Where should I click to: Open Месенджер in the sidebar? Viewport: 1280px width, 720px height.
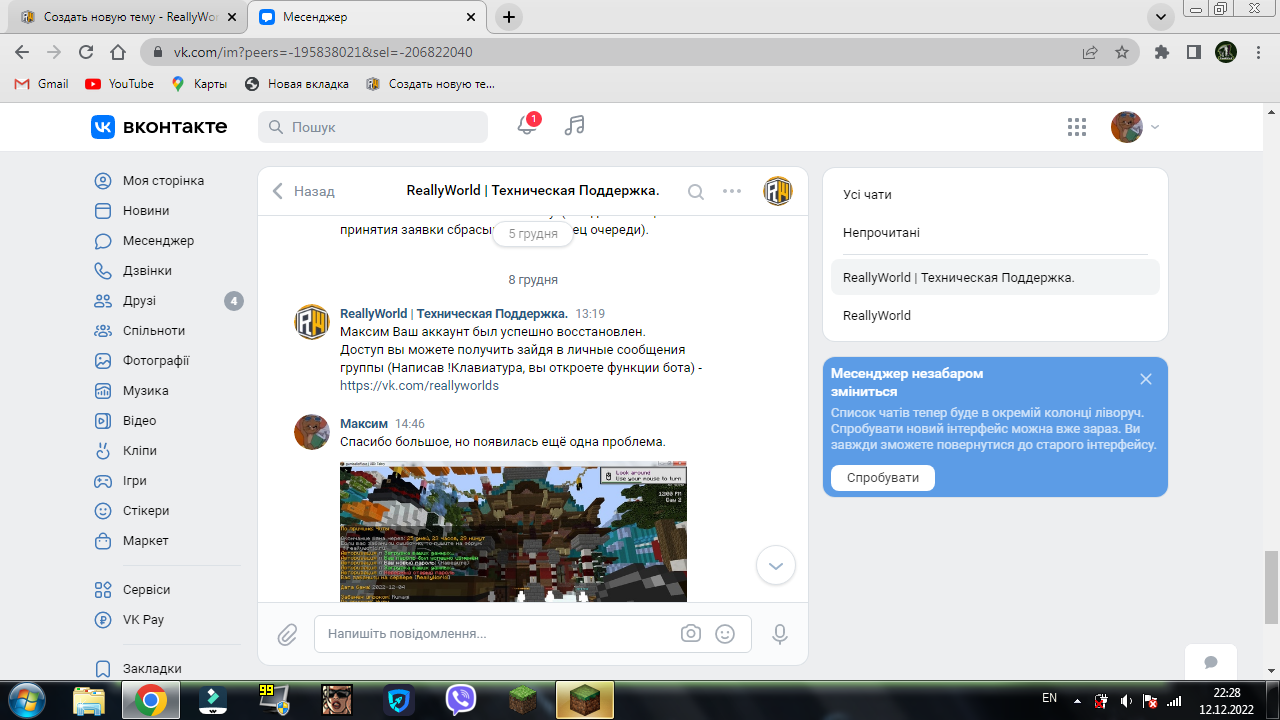coord(158,241)
